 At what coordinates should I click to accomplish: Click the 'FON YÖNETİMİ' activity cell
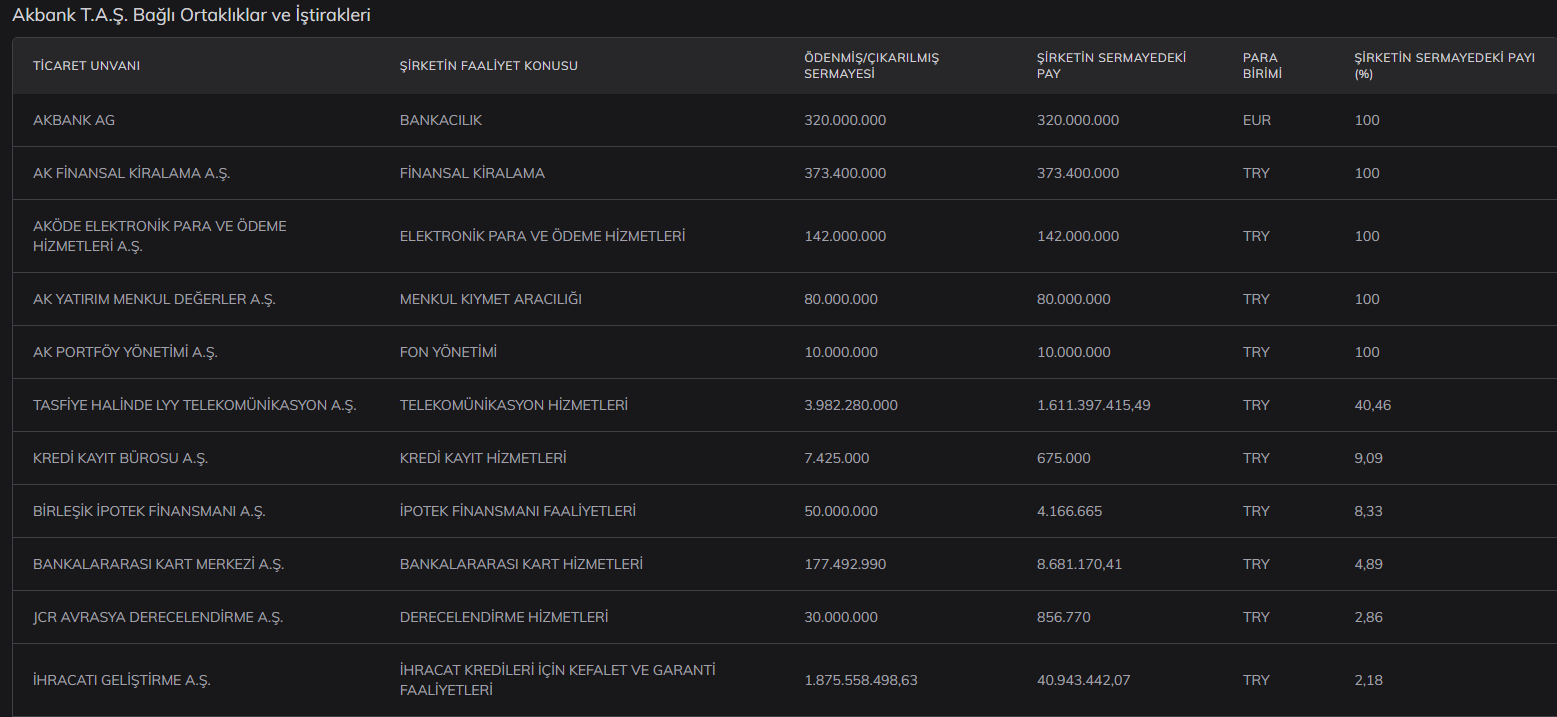tap(448, 352)
